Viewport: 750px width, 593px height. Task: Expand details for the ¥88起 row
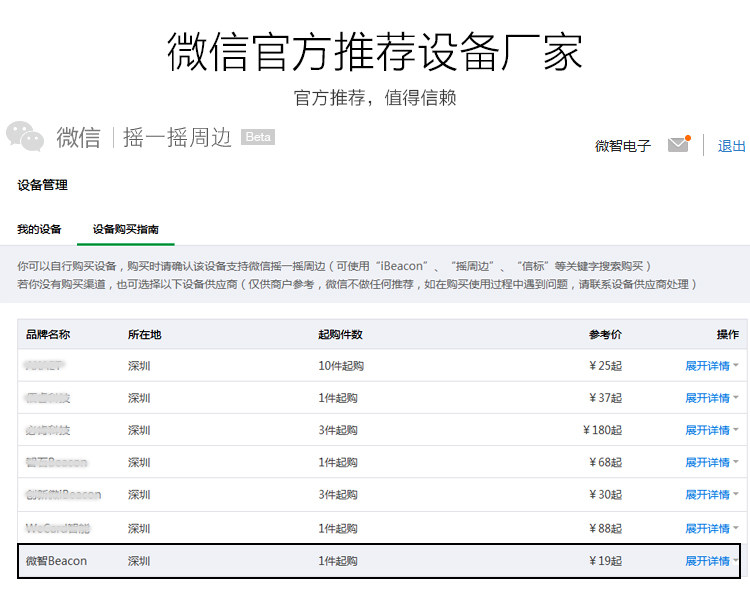pos(712,528)
